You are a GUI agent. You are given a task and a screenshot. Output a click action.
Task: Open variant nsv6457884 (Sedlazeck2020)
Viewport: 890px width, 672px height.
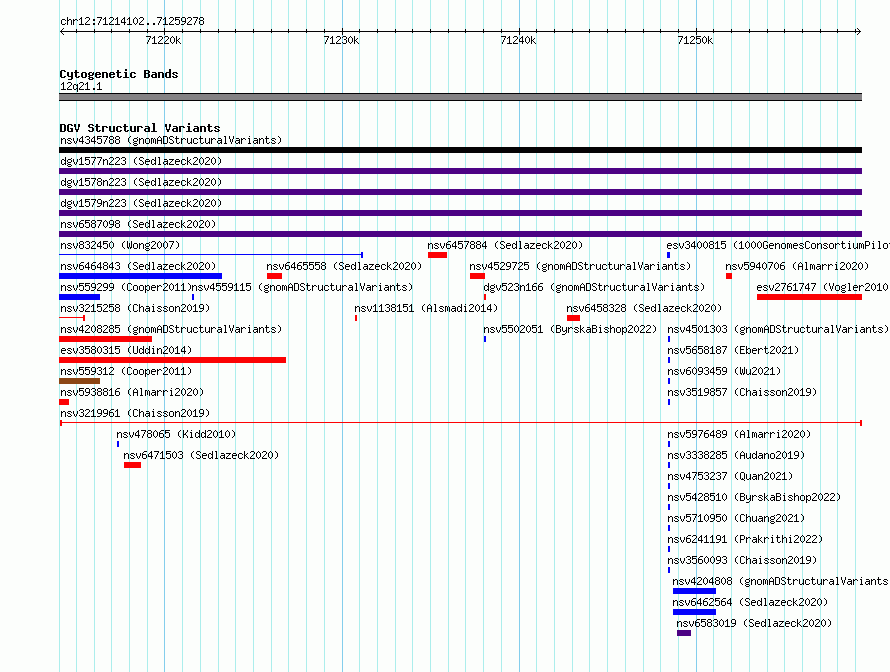pyautogui.click(x=505, y=245)
